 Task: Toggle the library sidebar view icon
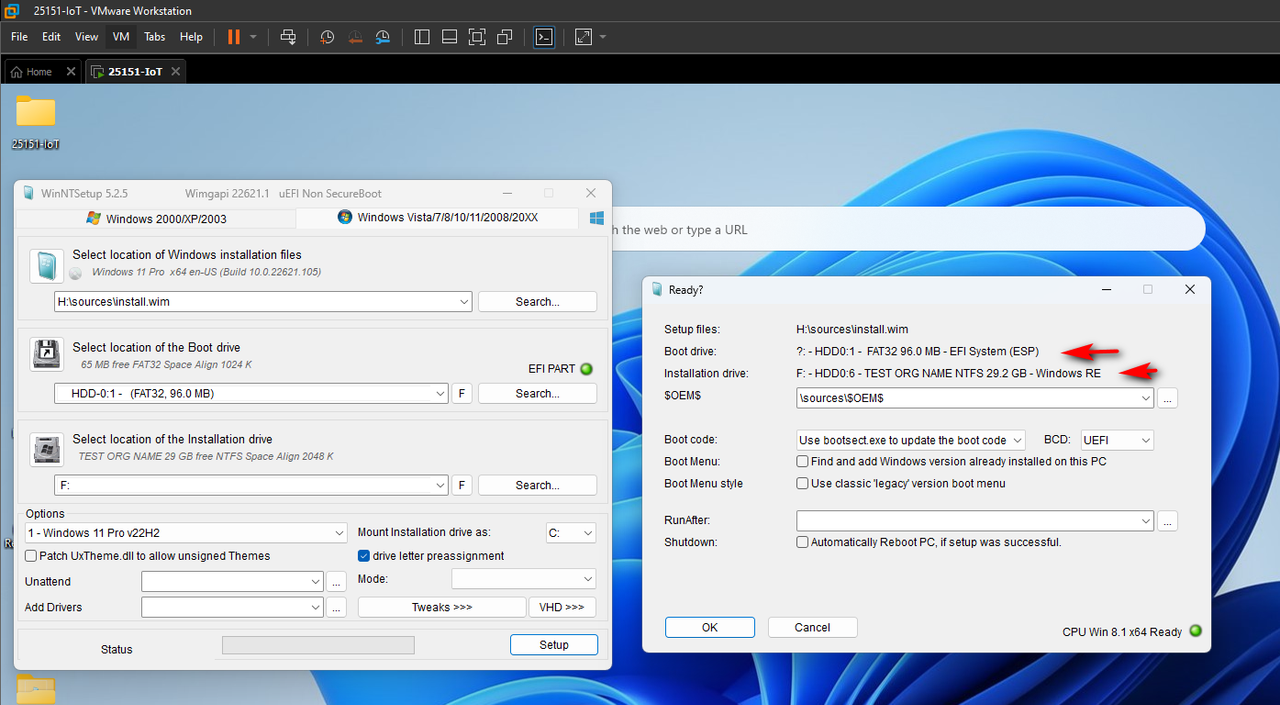(x=422, y=37)
